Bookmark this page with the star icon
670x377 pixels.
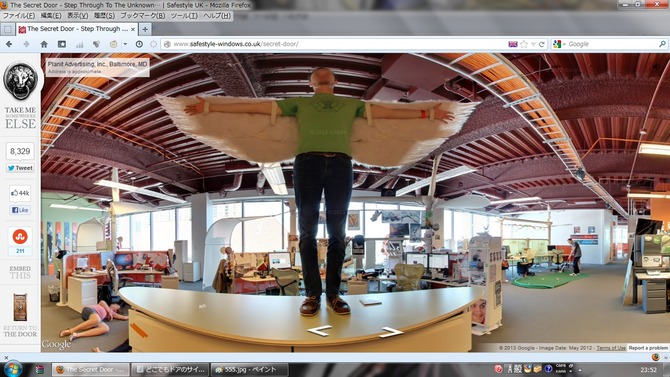point(524,44)
